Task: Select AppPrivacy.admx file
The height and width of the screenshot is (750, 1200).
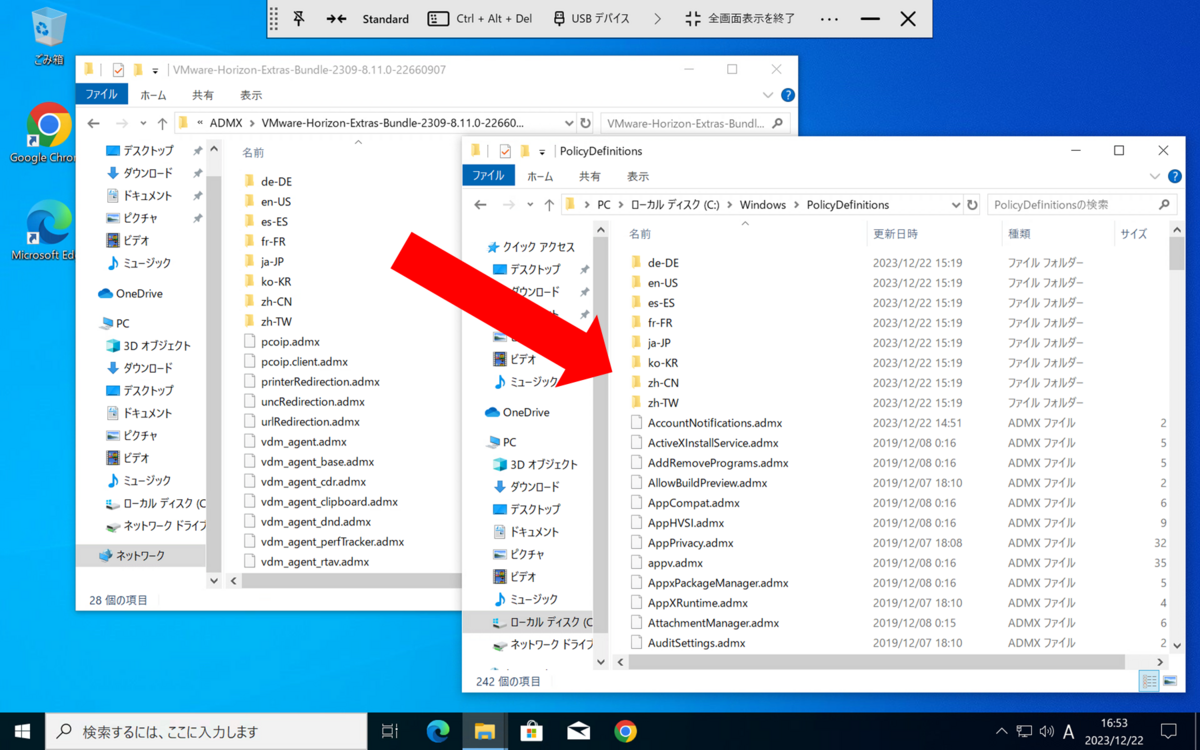Action: 690,543
